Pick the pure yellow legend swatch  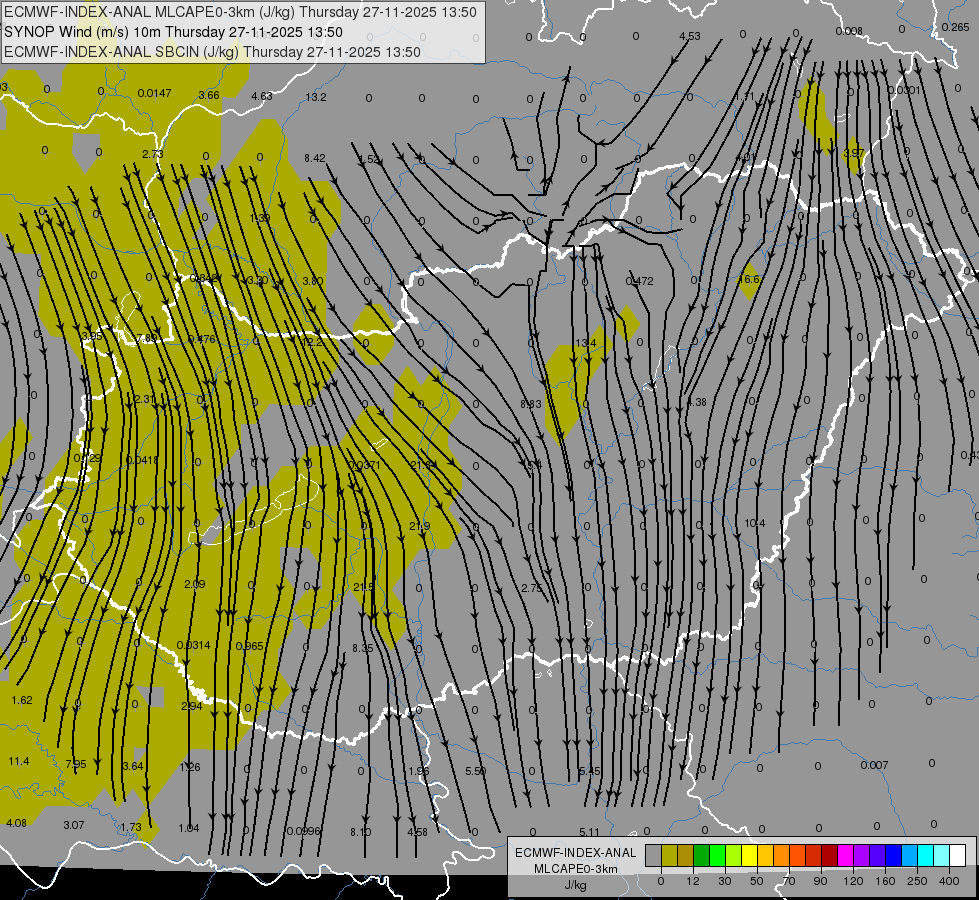click(749, 856)
